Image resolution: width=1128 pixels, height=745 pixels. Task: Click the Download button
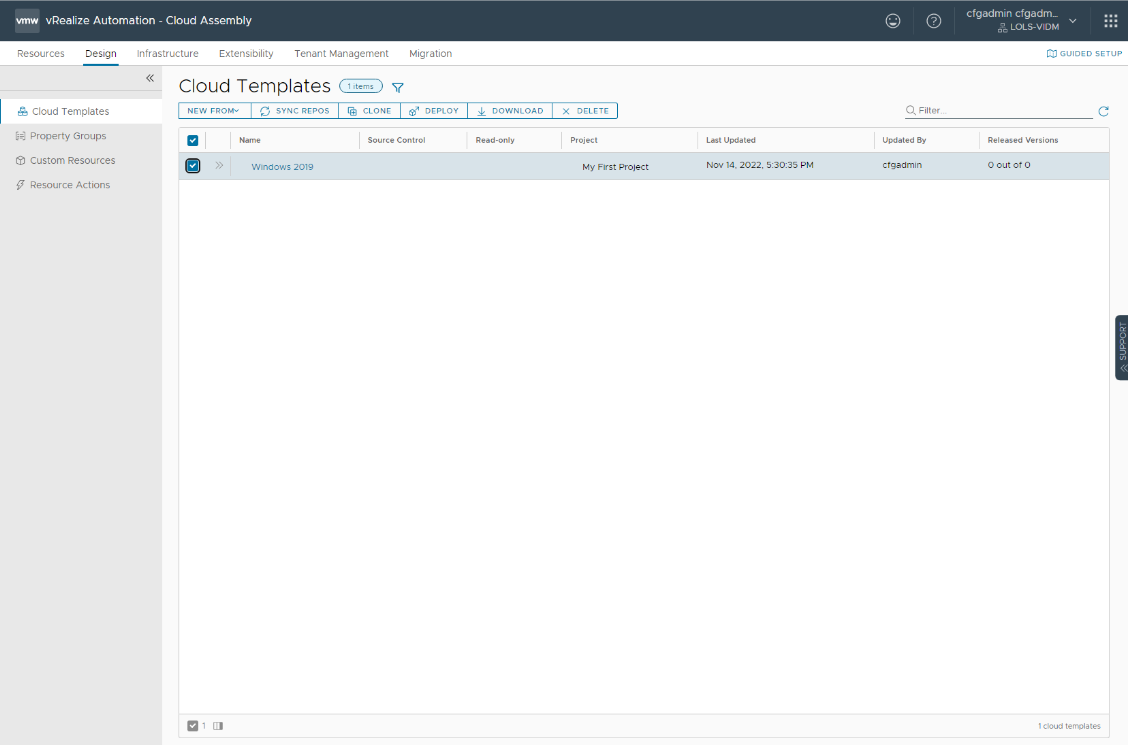point(510,111)
